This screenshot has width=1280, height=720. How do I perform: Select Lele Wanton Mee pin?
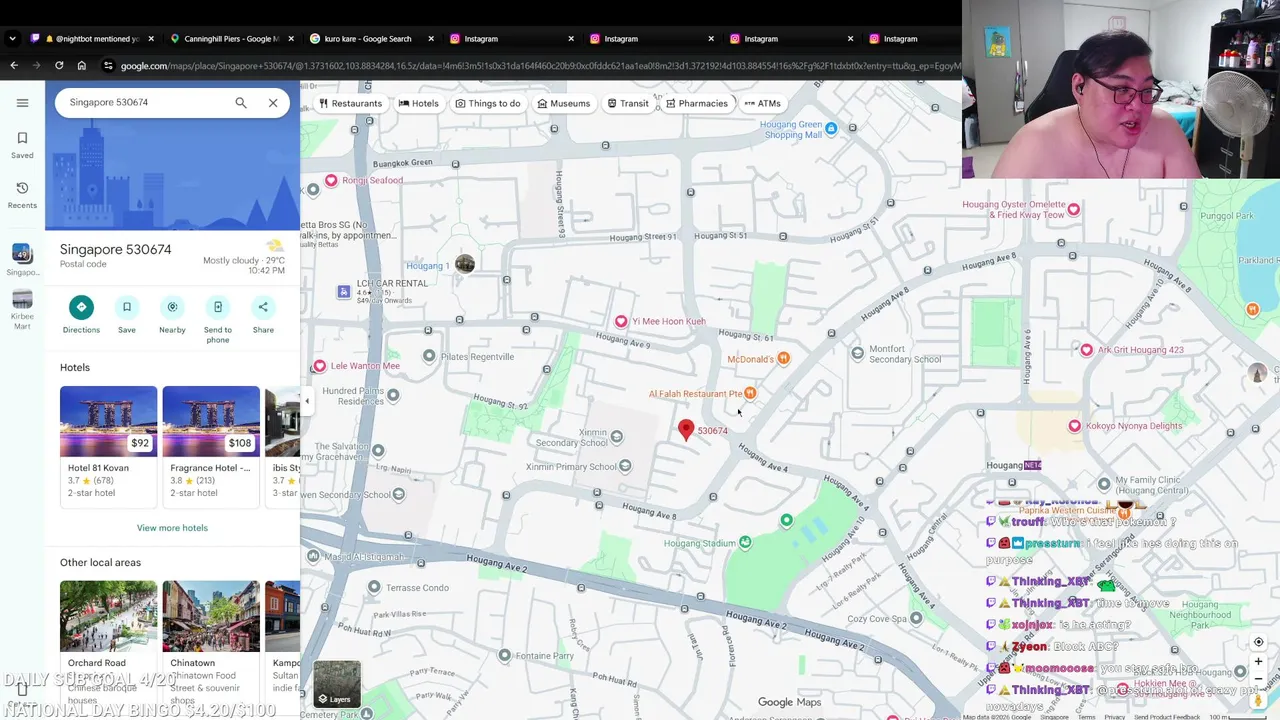[x=319, y=366]
